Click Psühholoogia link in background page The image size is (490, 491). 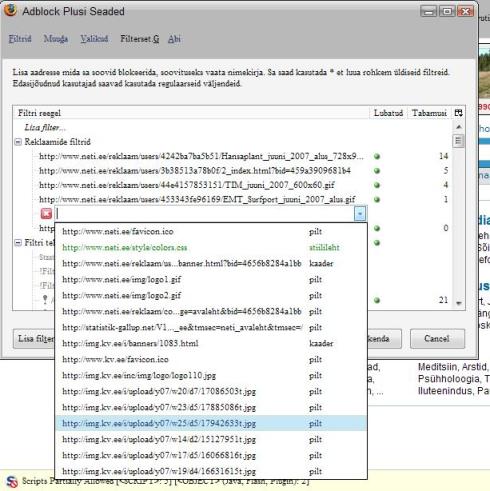pyautogui.click(x=448, y=379)
